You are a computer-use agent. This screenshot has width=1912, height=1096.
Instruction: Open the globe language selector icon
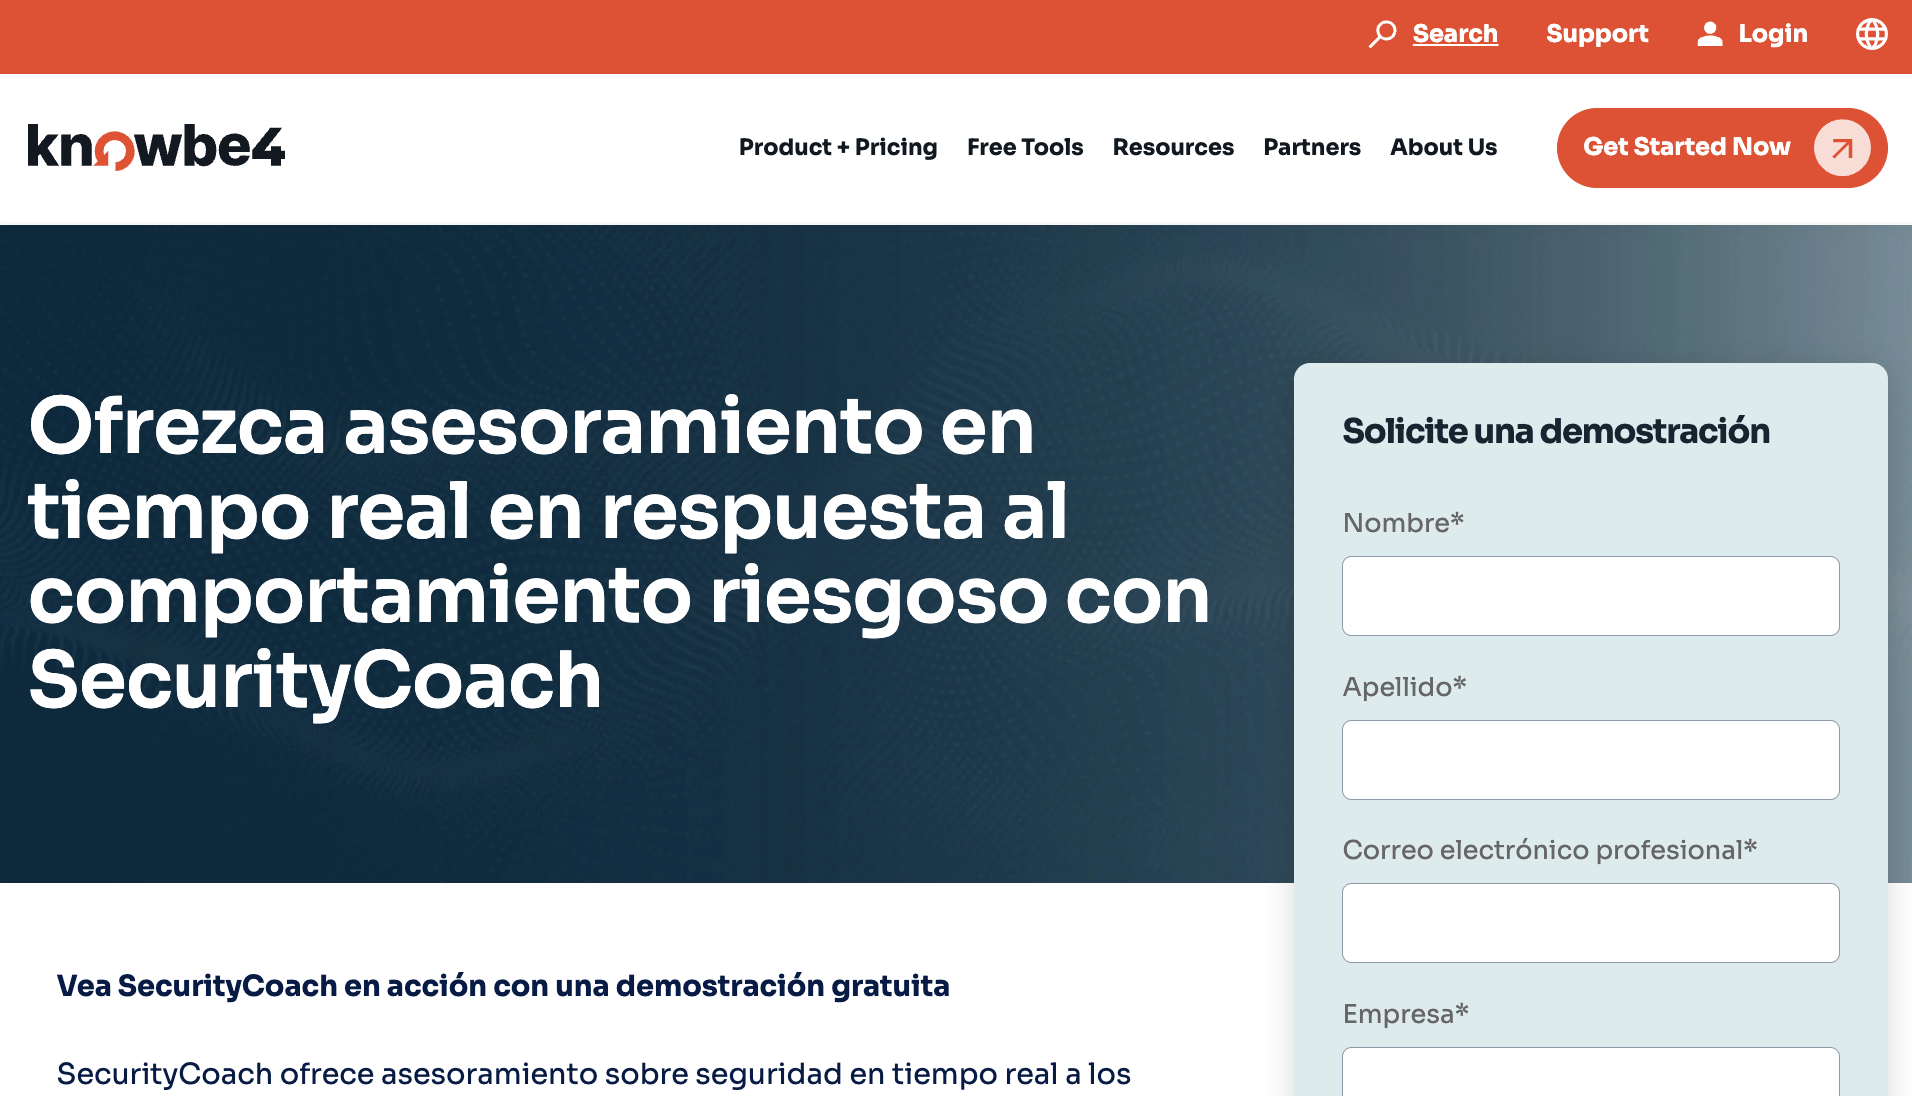point(1871,34)
